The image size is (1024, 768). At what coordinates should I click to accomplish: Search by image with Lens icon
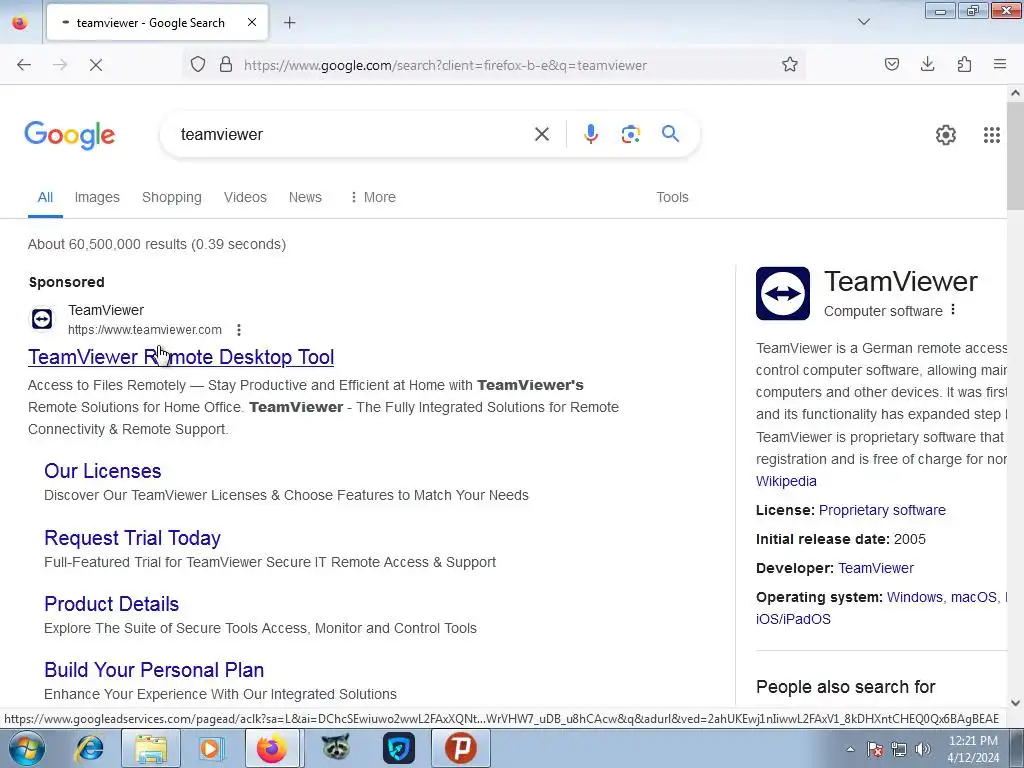[x=630, y=135]
